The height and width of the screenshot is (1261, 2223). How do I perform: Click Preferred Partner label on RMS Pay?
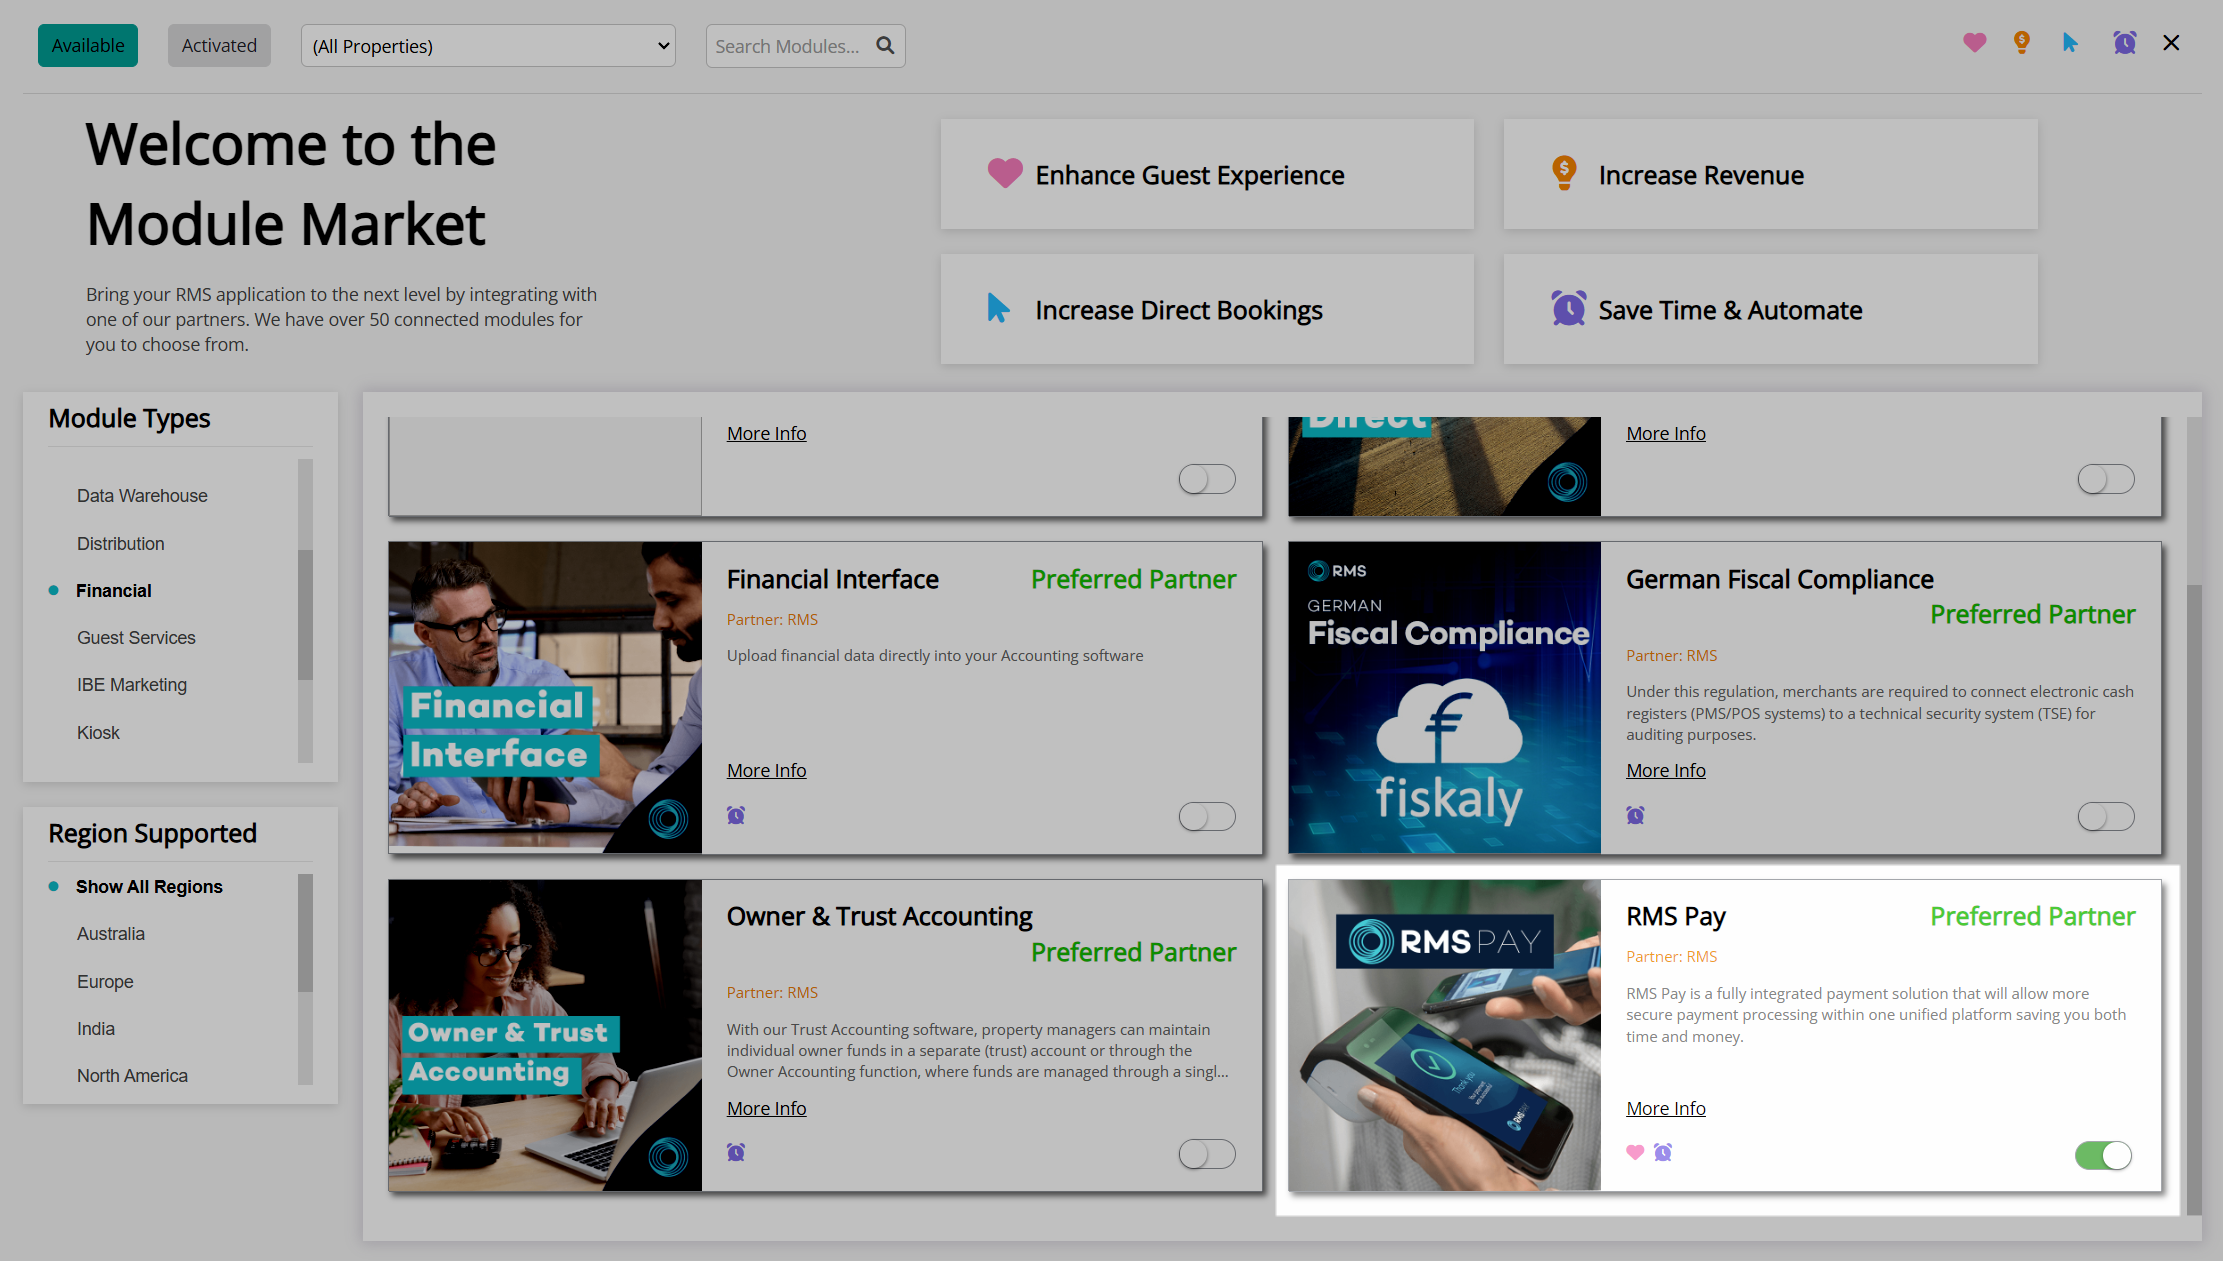tap(2033, 916)
